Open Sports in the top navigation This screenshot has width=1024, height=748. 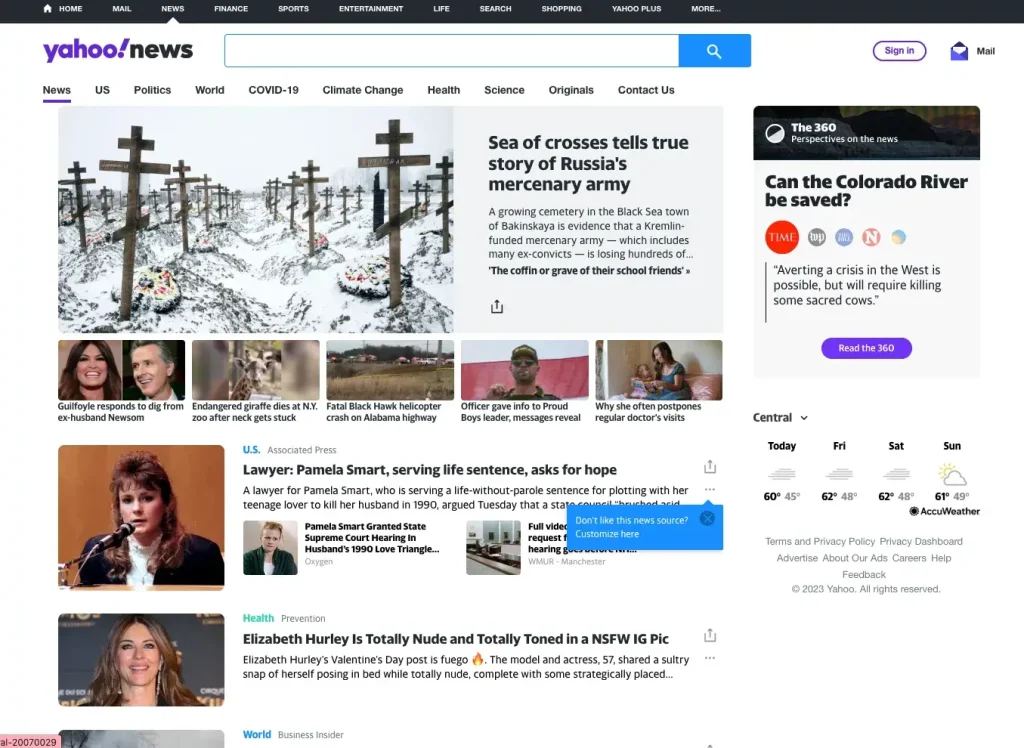click(293, 9)
